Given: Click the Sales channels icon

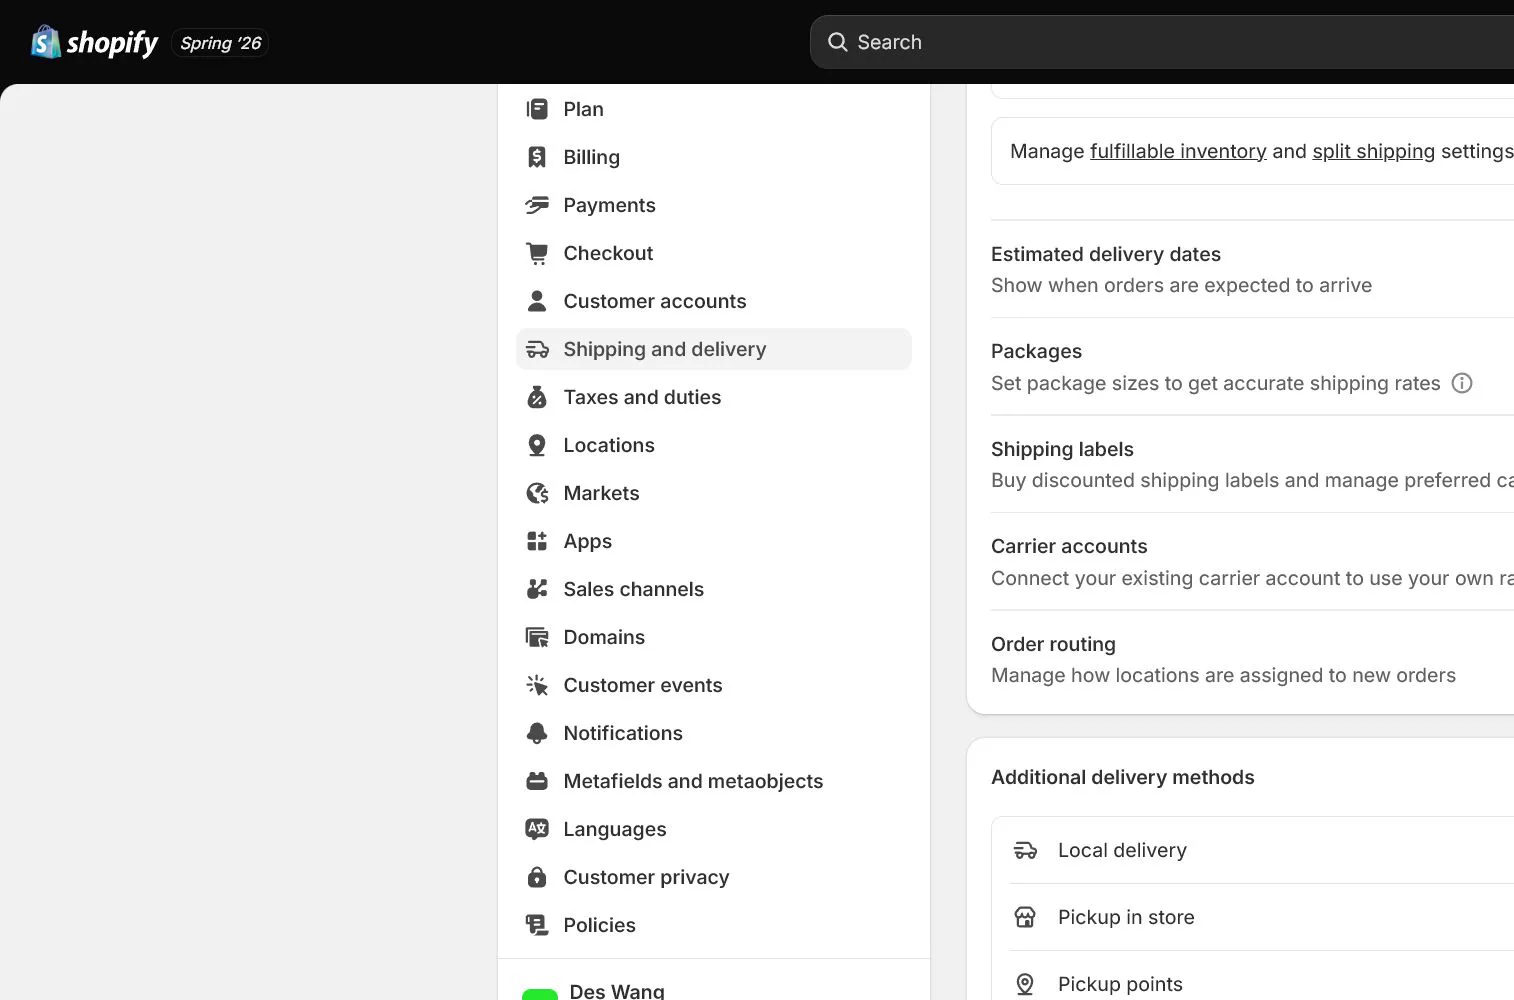Looking at the screenshot, I should 537,589.
